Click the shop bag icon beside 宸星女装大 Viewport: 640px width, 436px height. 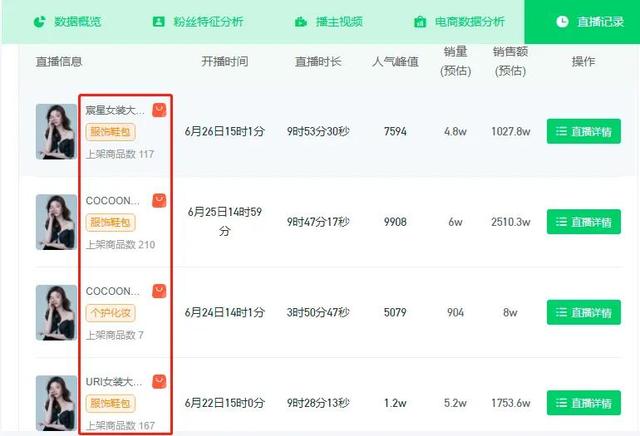click(159, 110)
